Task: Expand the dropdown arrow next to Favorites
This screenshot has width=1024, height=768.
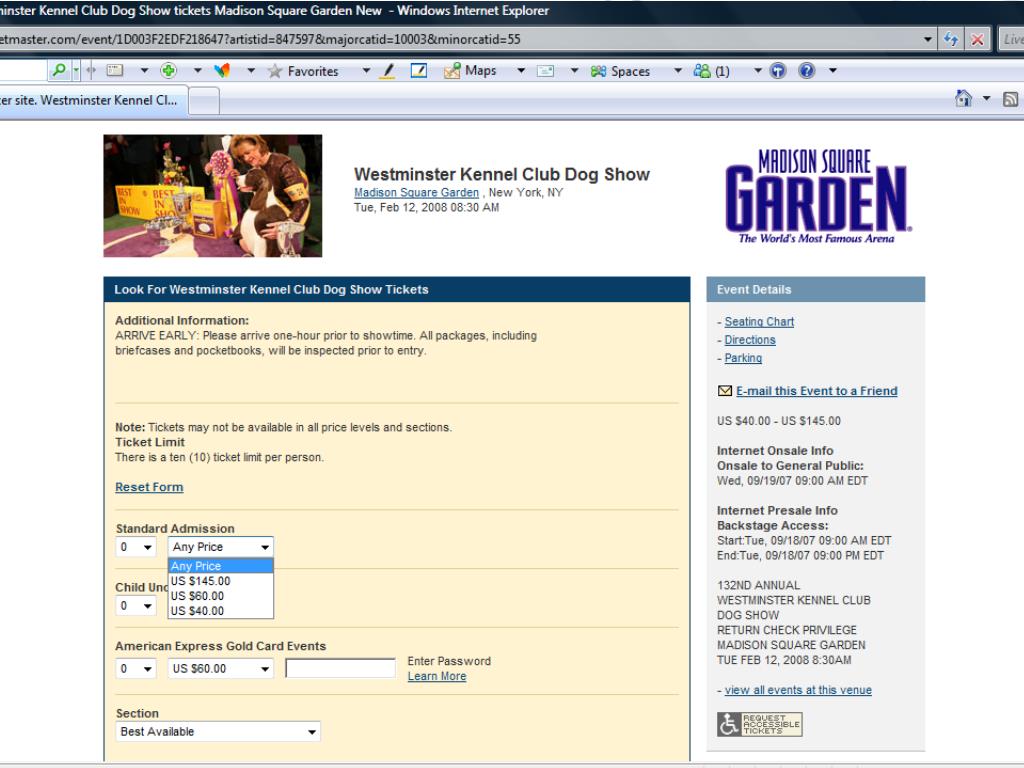Action: (366, 71)
